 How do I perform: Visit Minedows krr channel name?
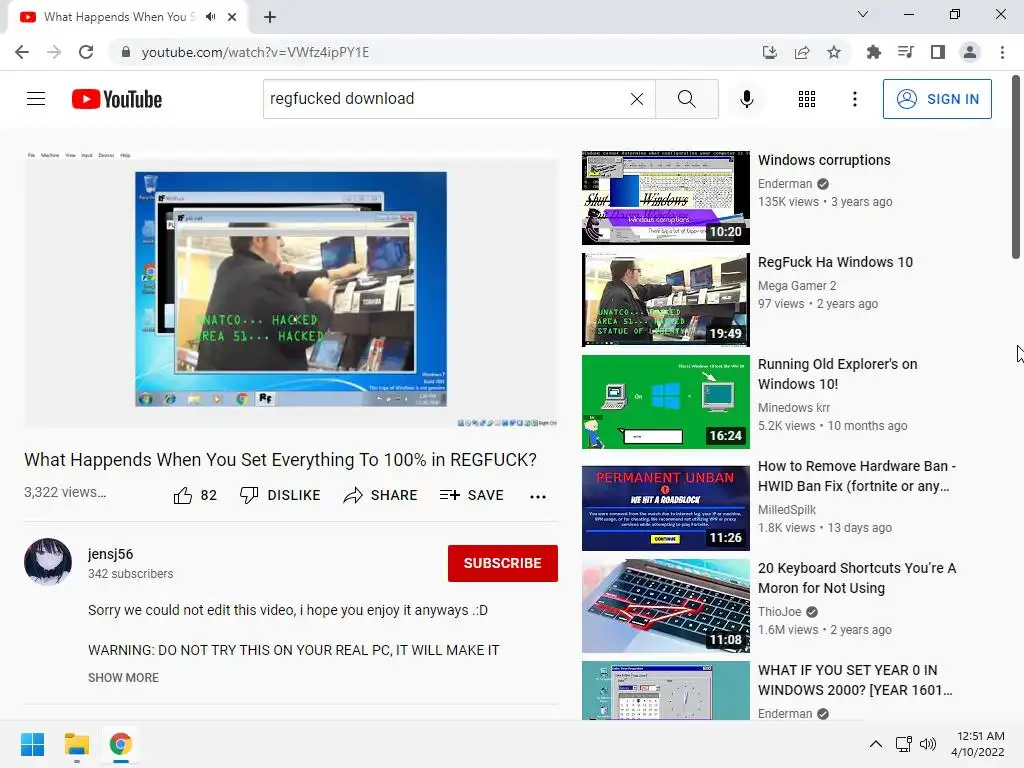pyautogui.click(x=793, y=408)
